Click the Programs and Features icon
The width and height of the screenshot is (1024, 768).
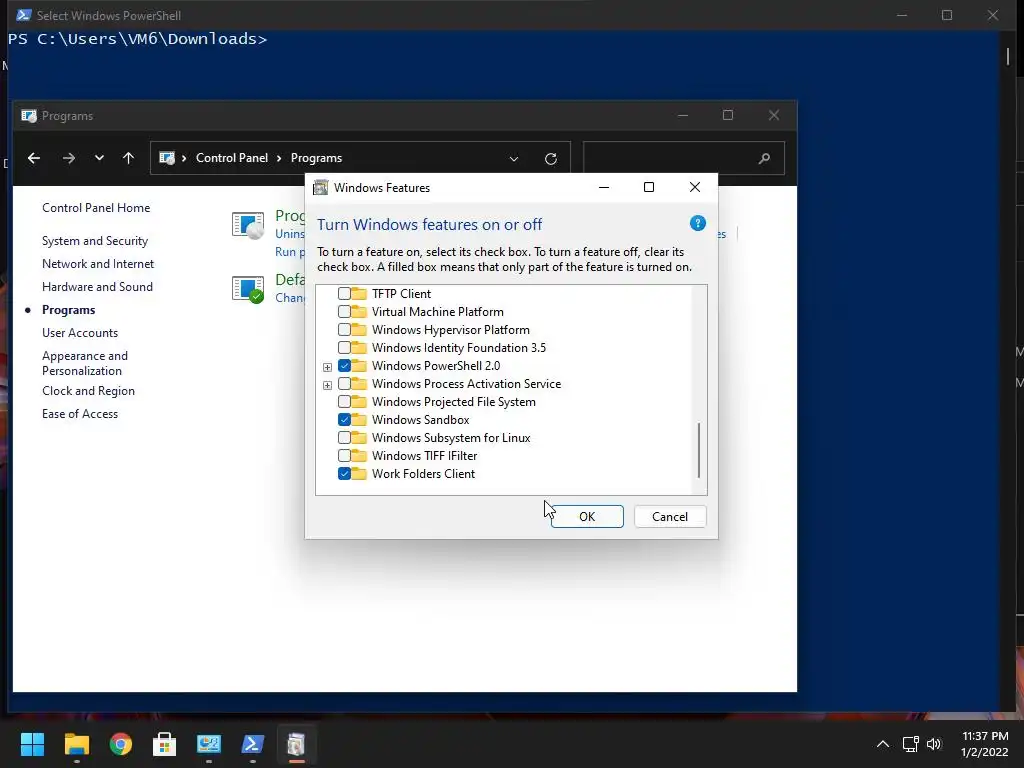[248, 225]
